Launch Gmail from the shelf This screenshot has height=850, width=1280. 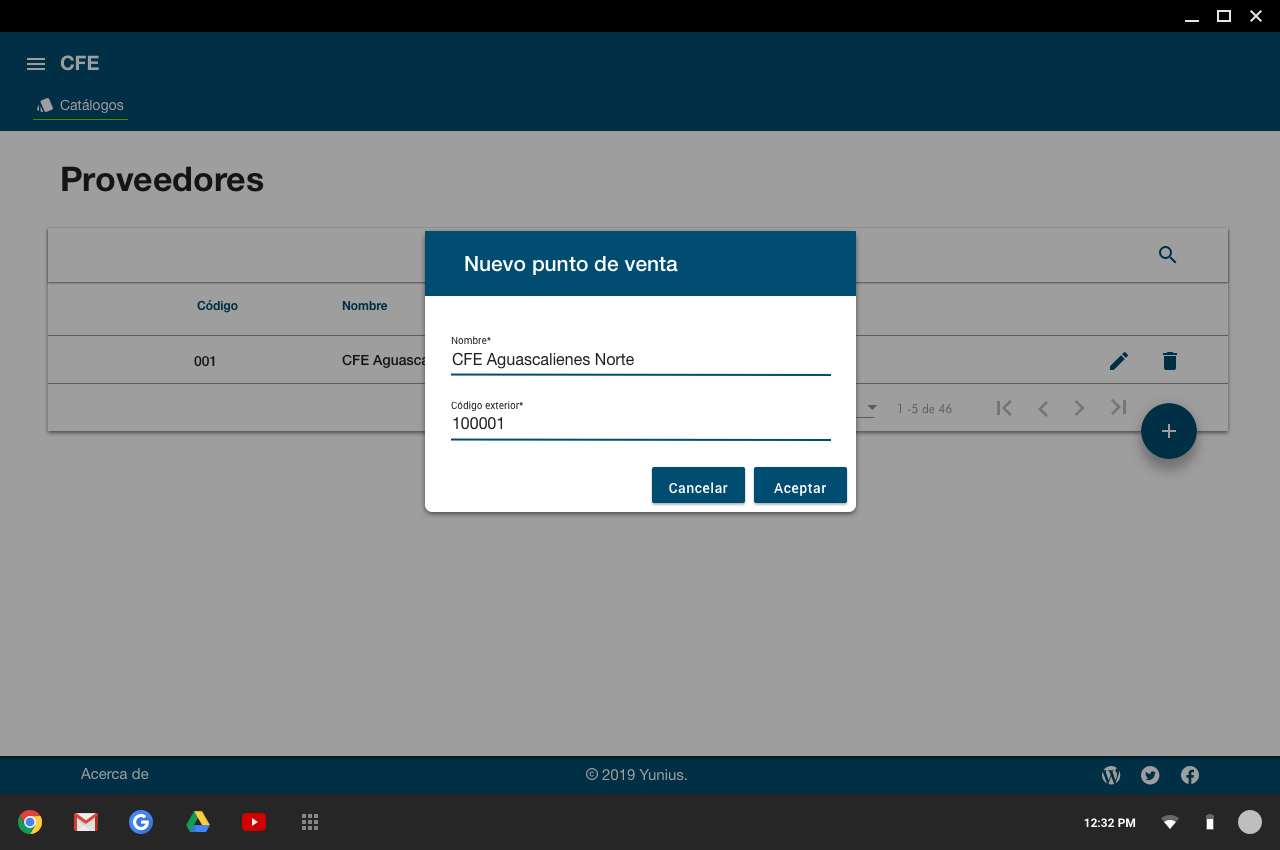click(86, 822)
